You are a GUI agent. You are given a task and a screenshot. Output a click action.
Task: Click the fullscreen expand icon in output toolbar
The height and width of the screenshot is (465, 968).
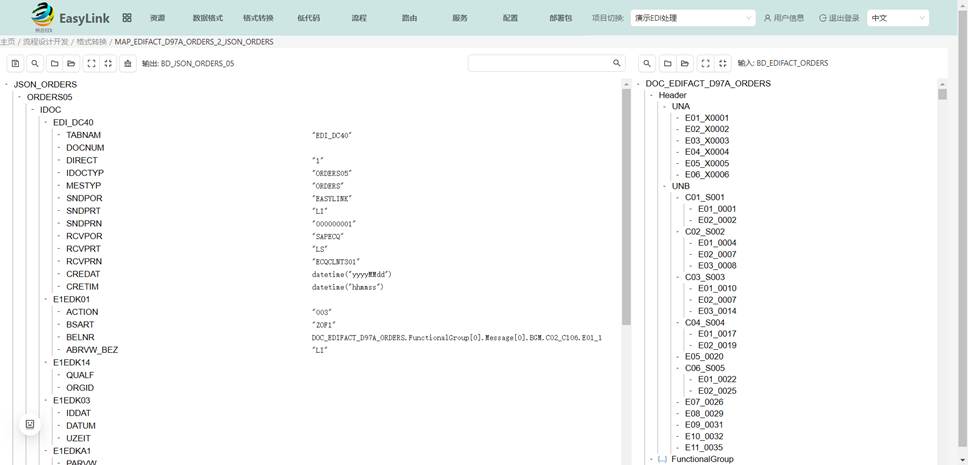pos(91,63)
